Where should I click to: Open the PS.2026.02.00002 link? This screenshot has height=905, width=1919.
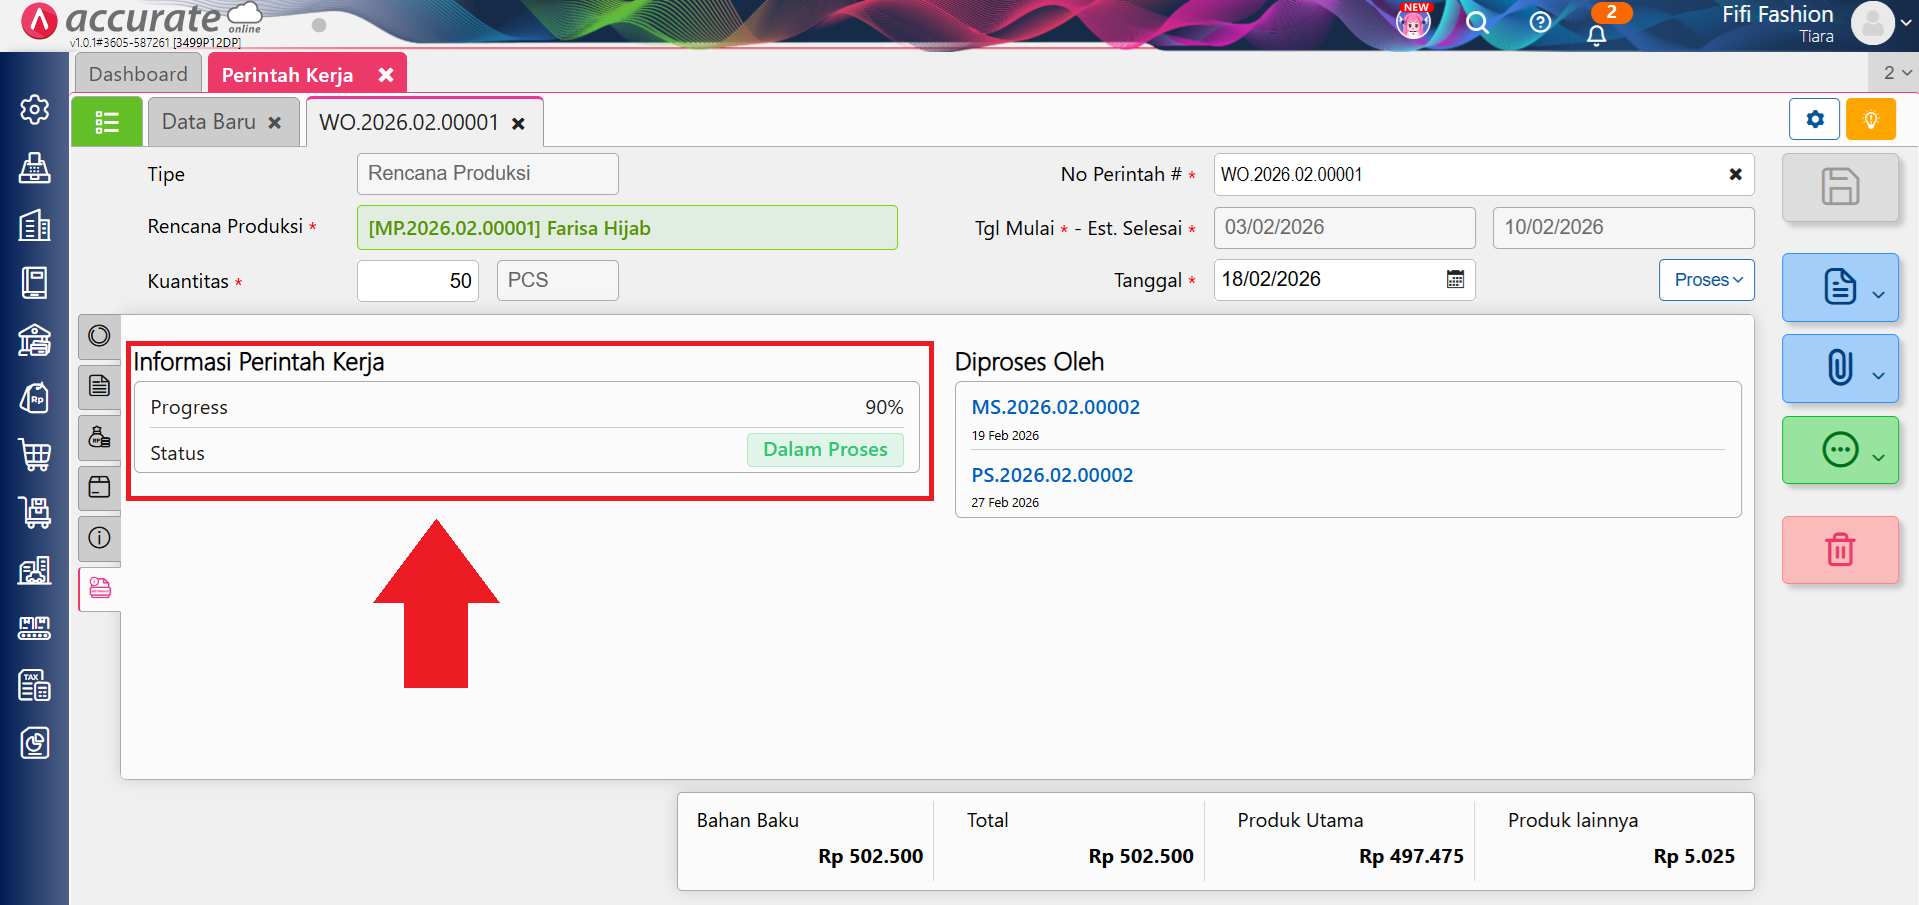click(x=1052, y=475)
